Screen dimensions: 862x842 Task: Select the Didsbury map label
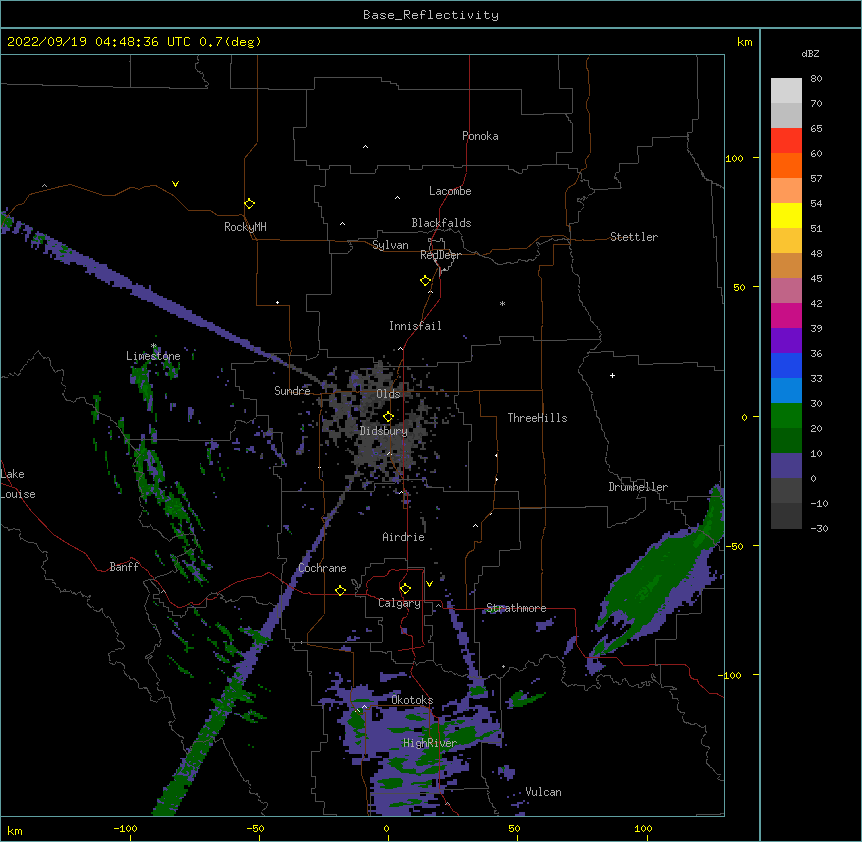tap(384, 431)
